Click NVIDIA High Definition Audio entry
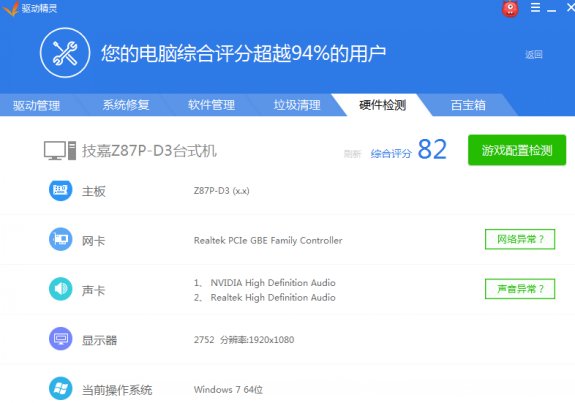This screenshot has width=575, height=403. 273,283
